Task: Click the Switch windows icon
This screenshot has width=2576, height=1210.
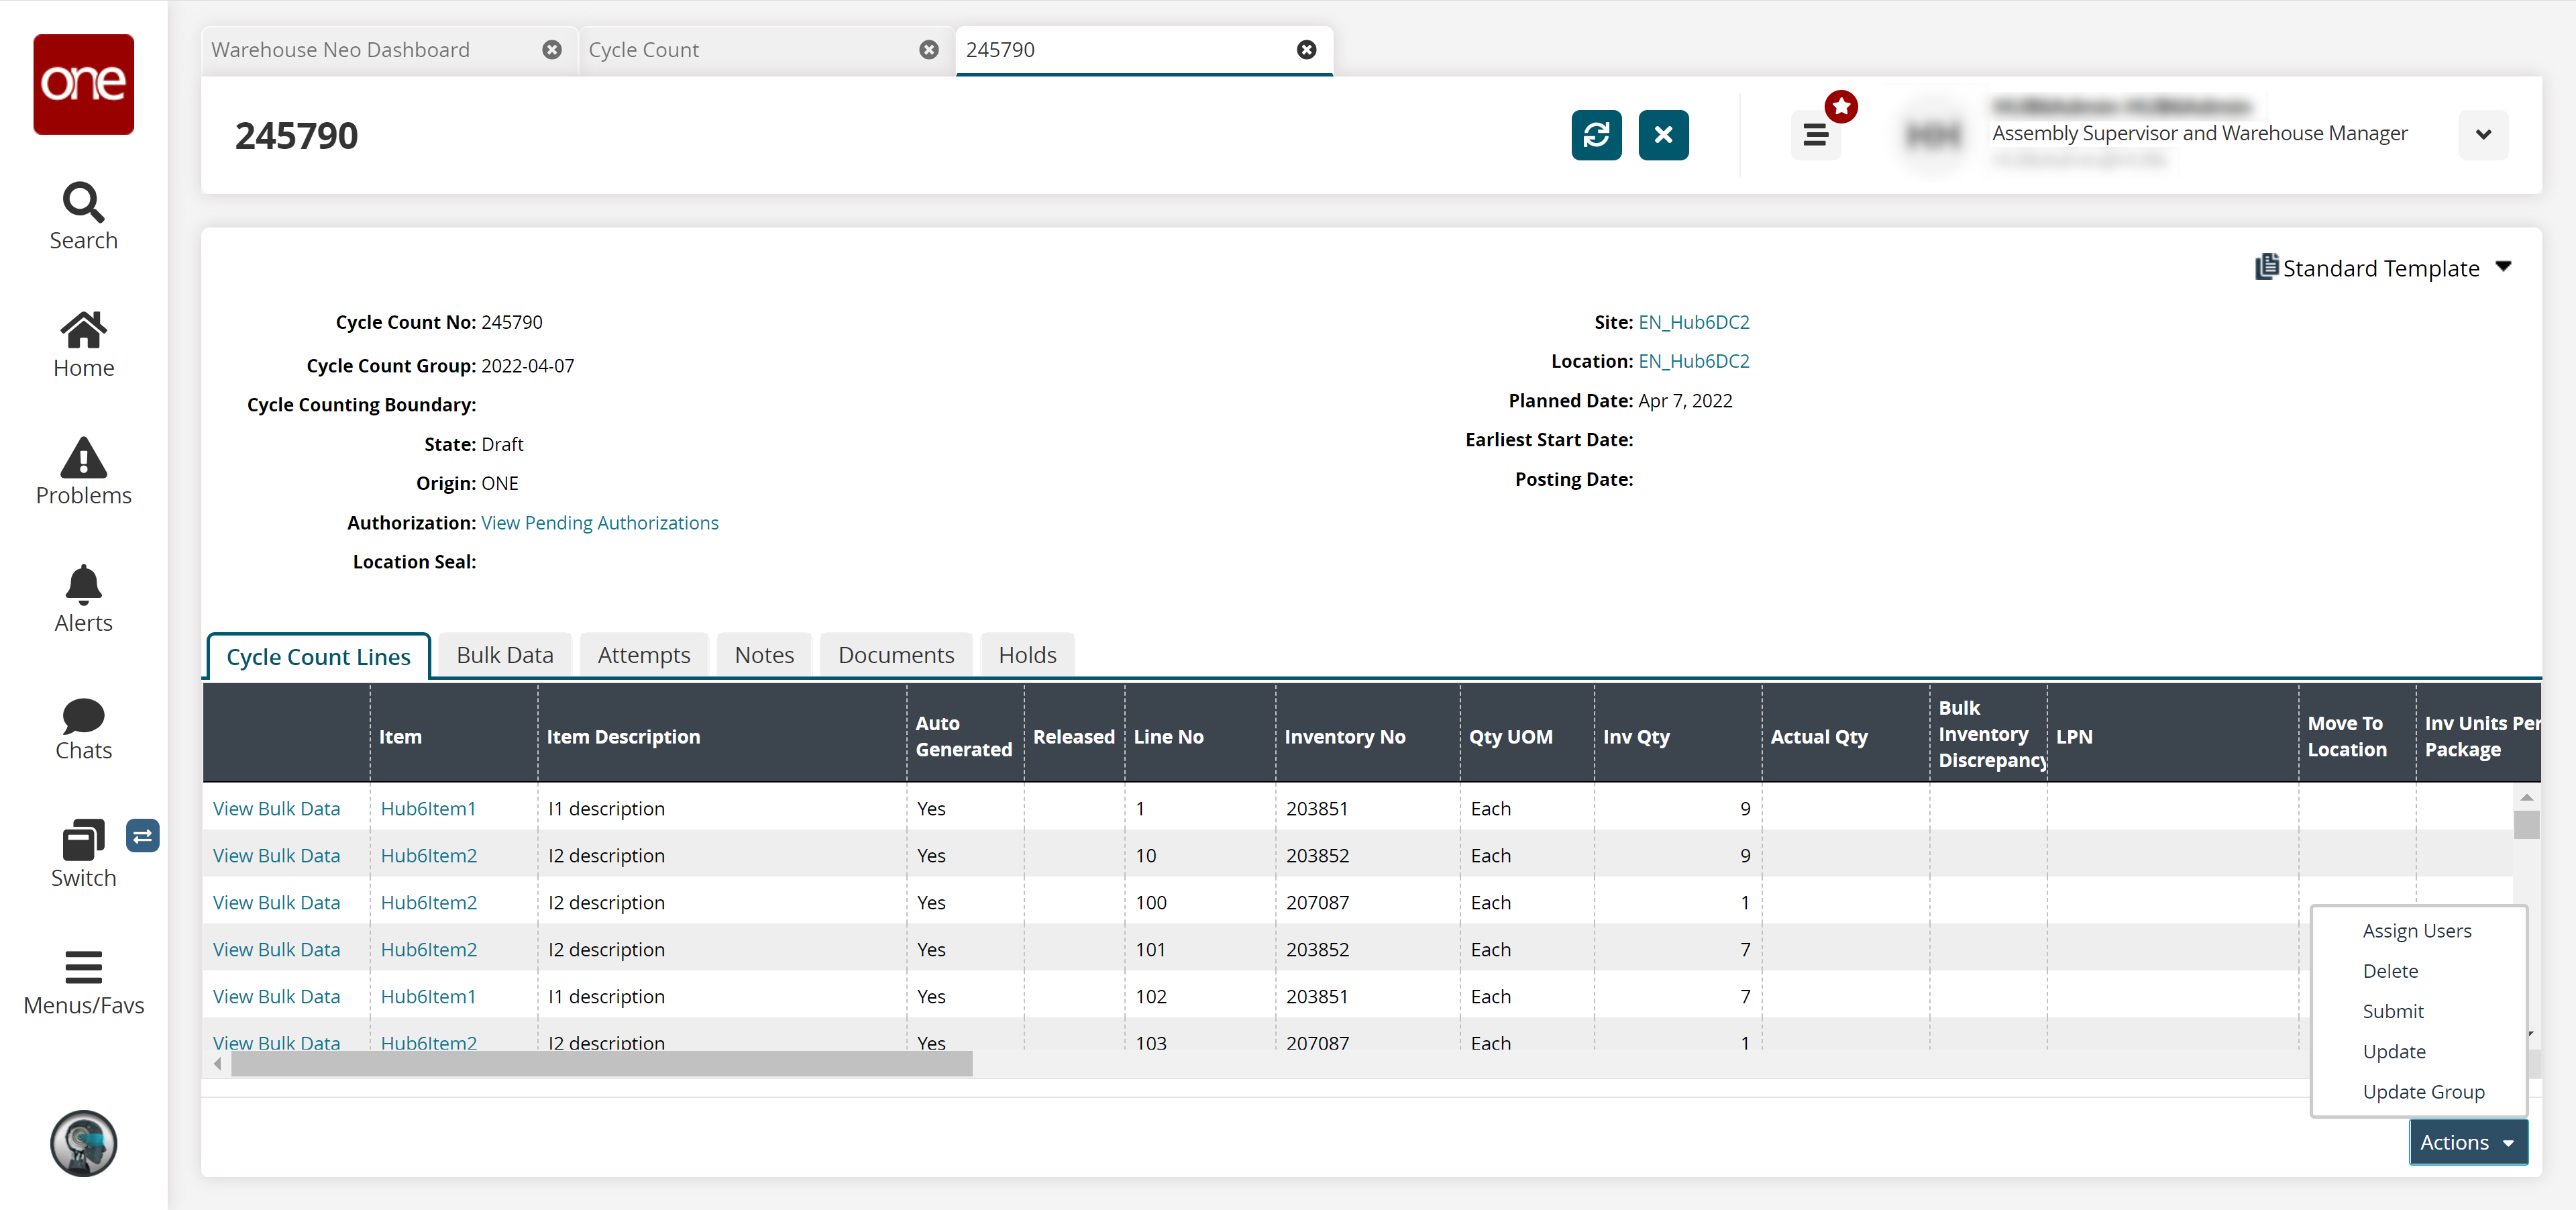Action: point(83,840)
